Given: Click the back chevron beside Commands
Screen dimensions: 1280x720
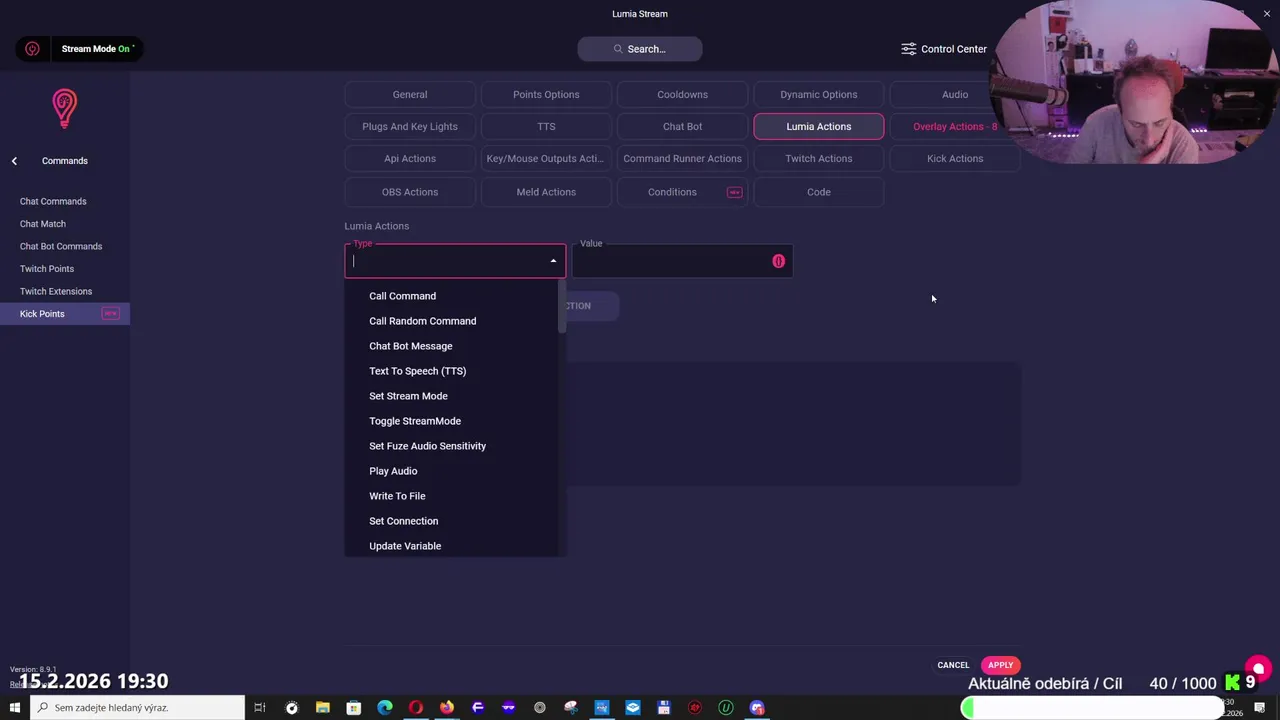Looking at the screenshot, I should click(14, 161).
